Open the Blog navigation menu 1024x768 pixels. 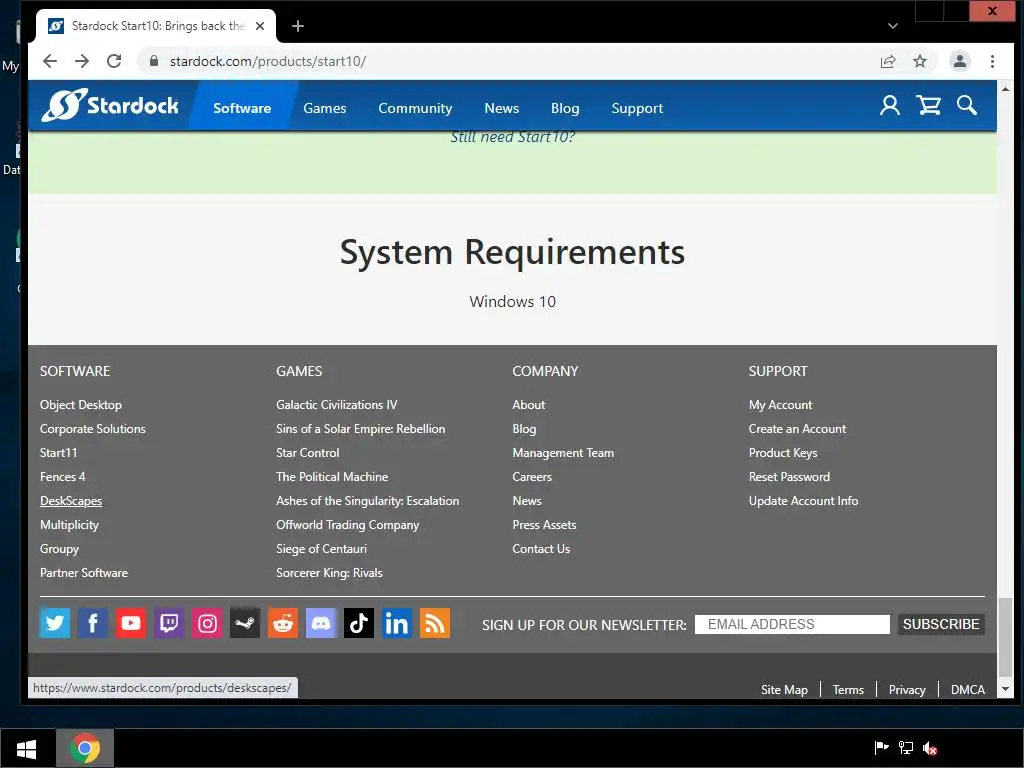[565, 108]
